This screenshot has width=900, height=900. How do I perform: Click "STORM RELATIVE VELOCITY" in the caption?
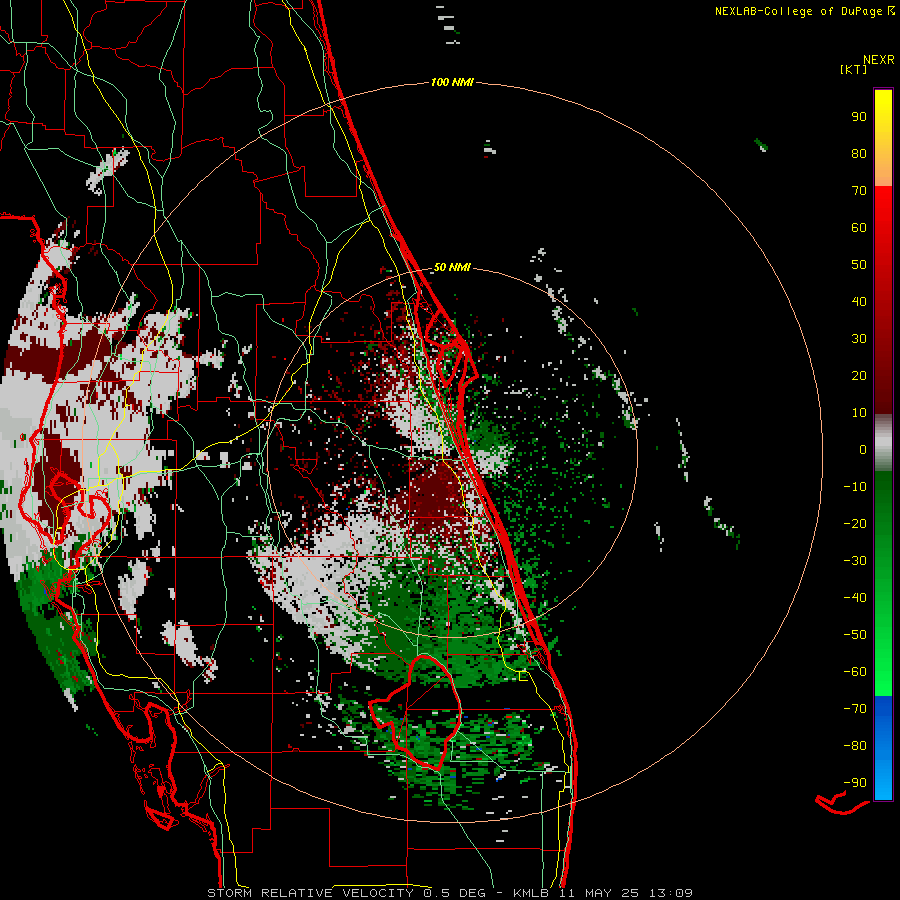point(310,893)
